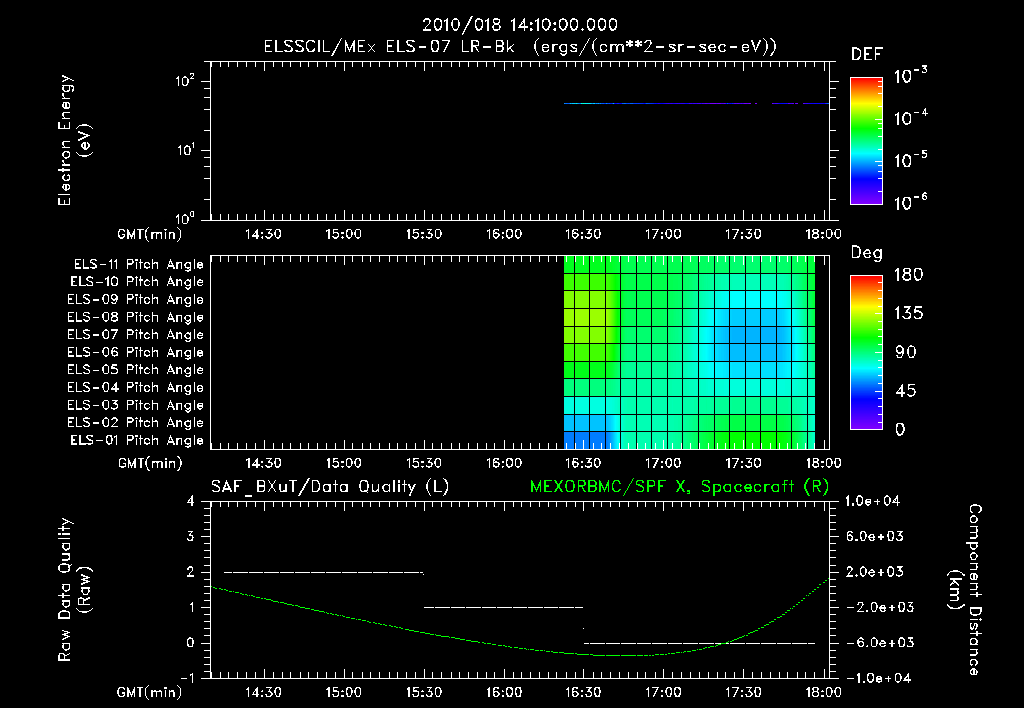Screen dimensions: 1024x708
Task: Click the 10^-4 DEF scale value
Action: pos(910,118)
